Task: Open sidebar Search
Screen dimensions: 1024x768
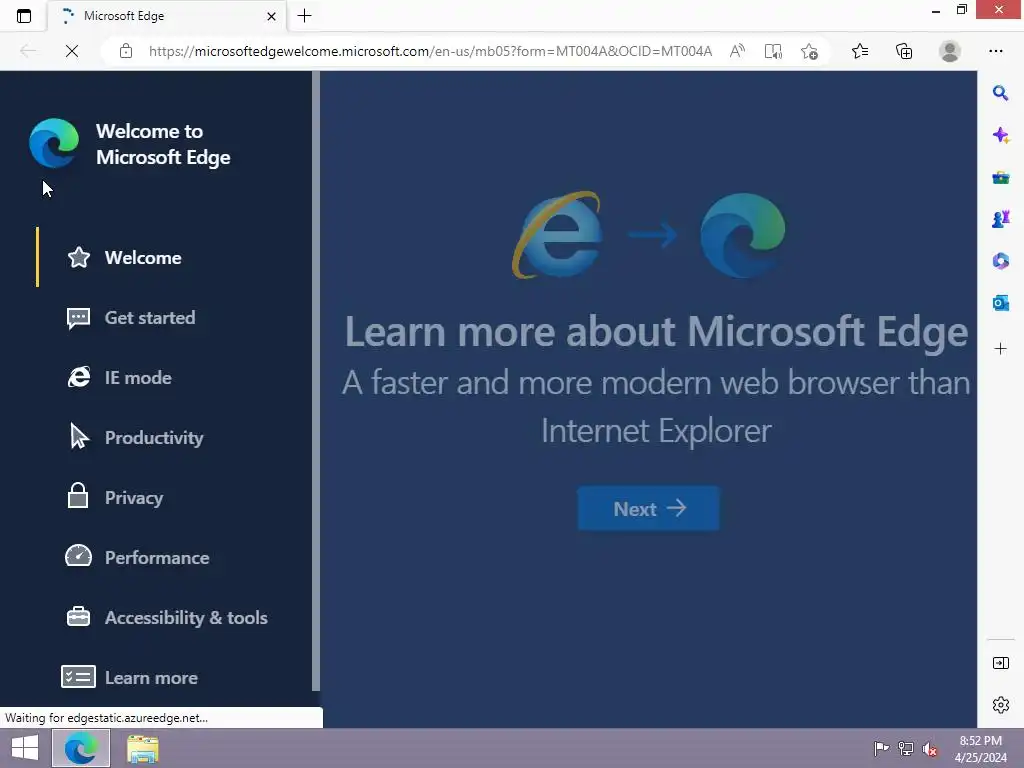Action: tap(1000, 93)
